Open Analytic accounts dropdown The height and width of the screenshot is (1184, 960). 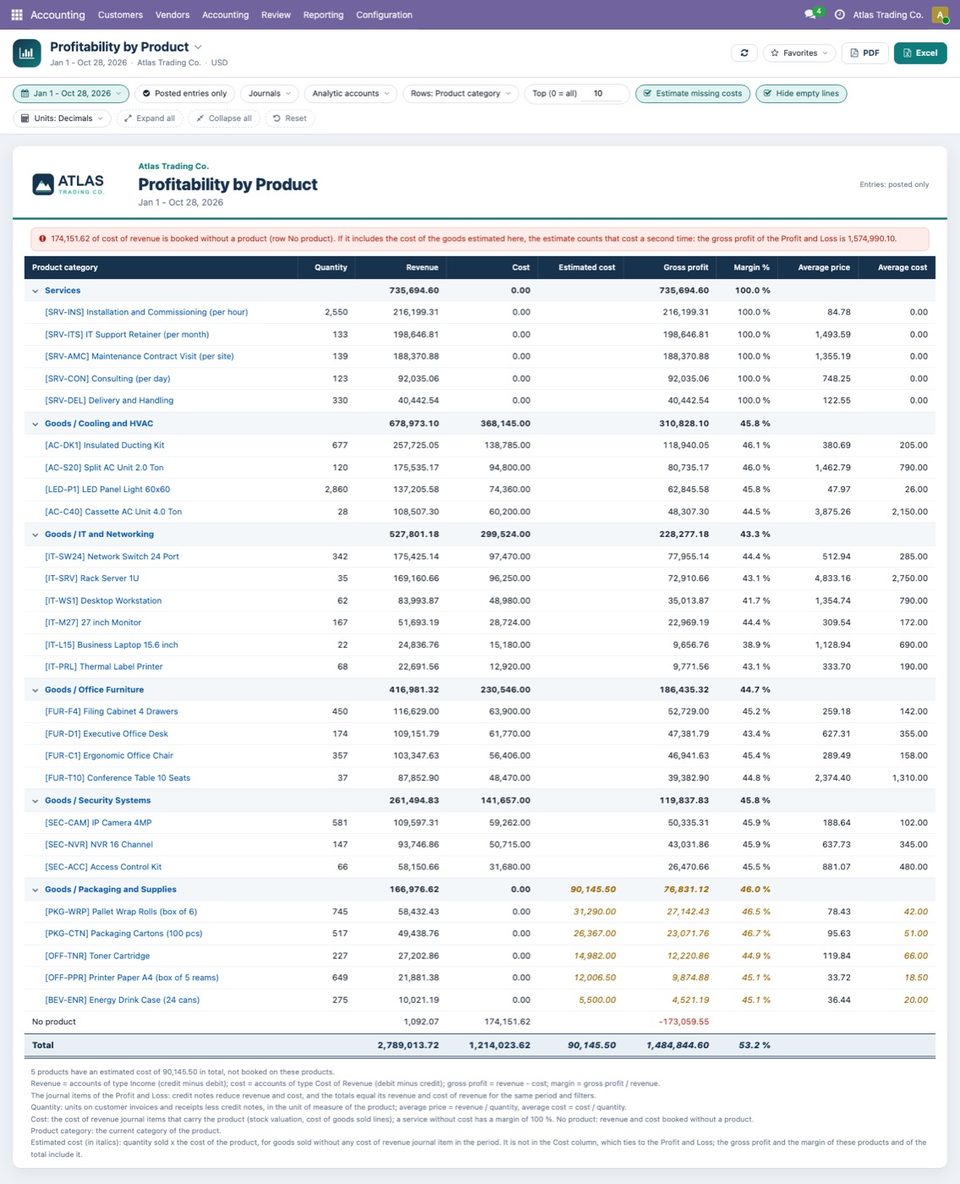pos(350,94)
